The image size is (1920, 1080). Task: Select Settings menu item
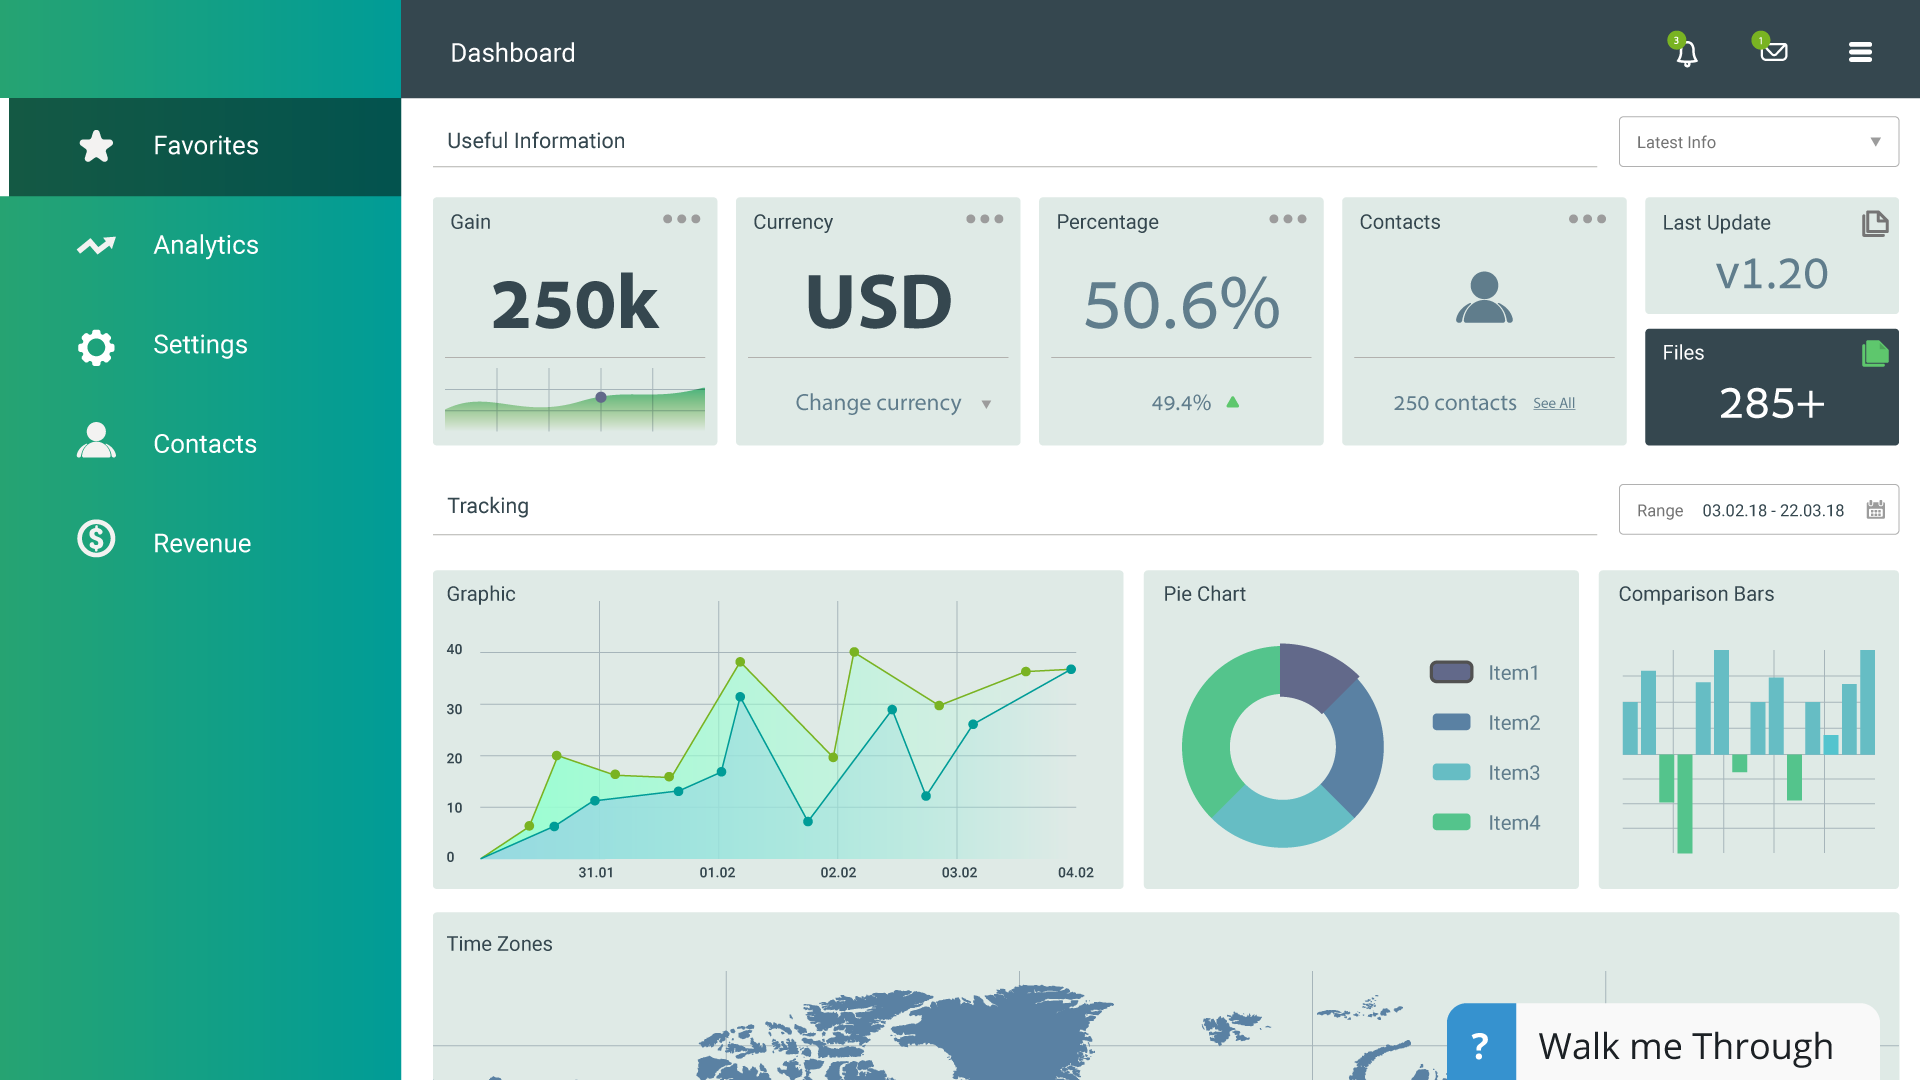point(200,345)
